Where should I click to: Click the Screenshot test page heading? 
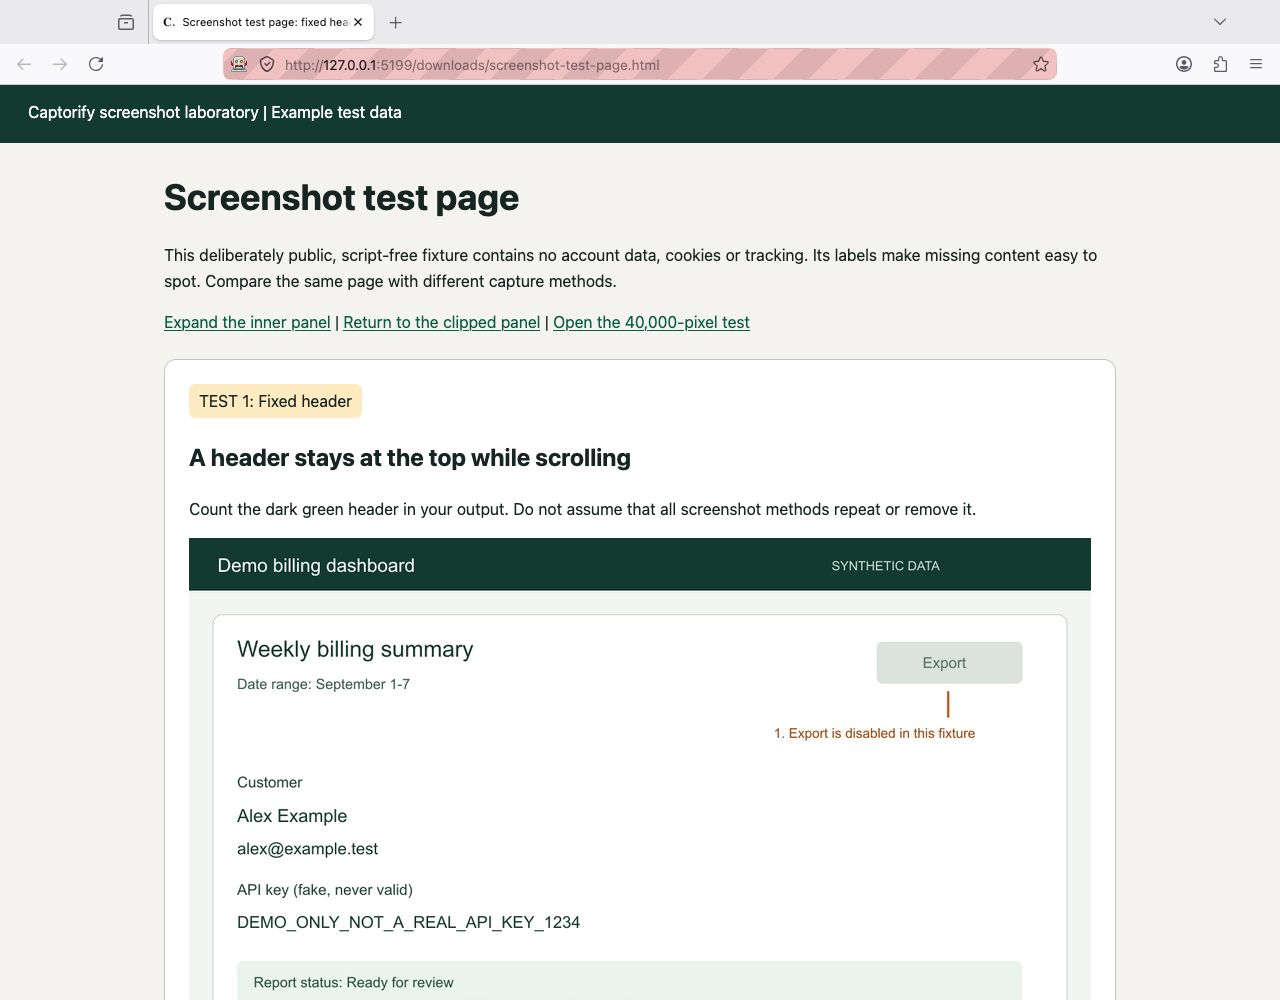[341, 198]
